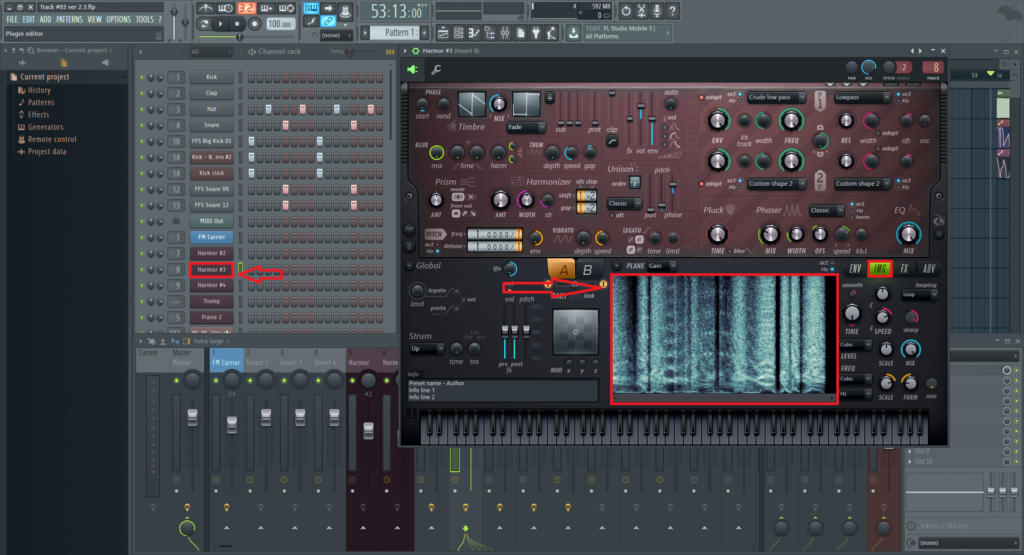The height and width of the screenshot is (555, 1024).
Task: Select the Trump channel button
Action: tap(211, 301)
